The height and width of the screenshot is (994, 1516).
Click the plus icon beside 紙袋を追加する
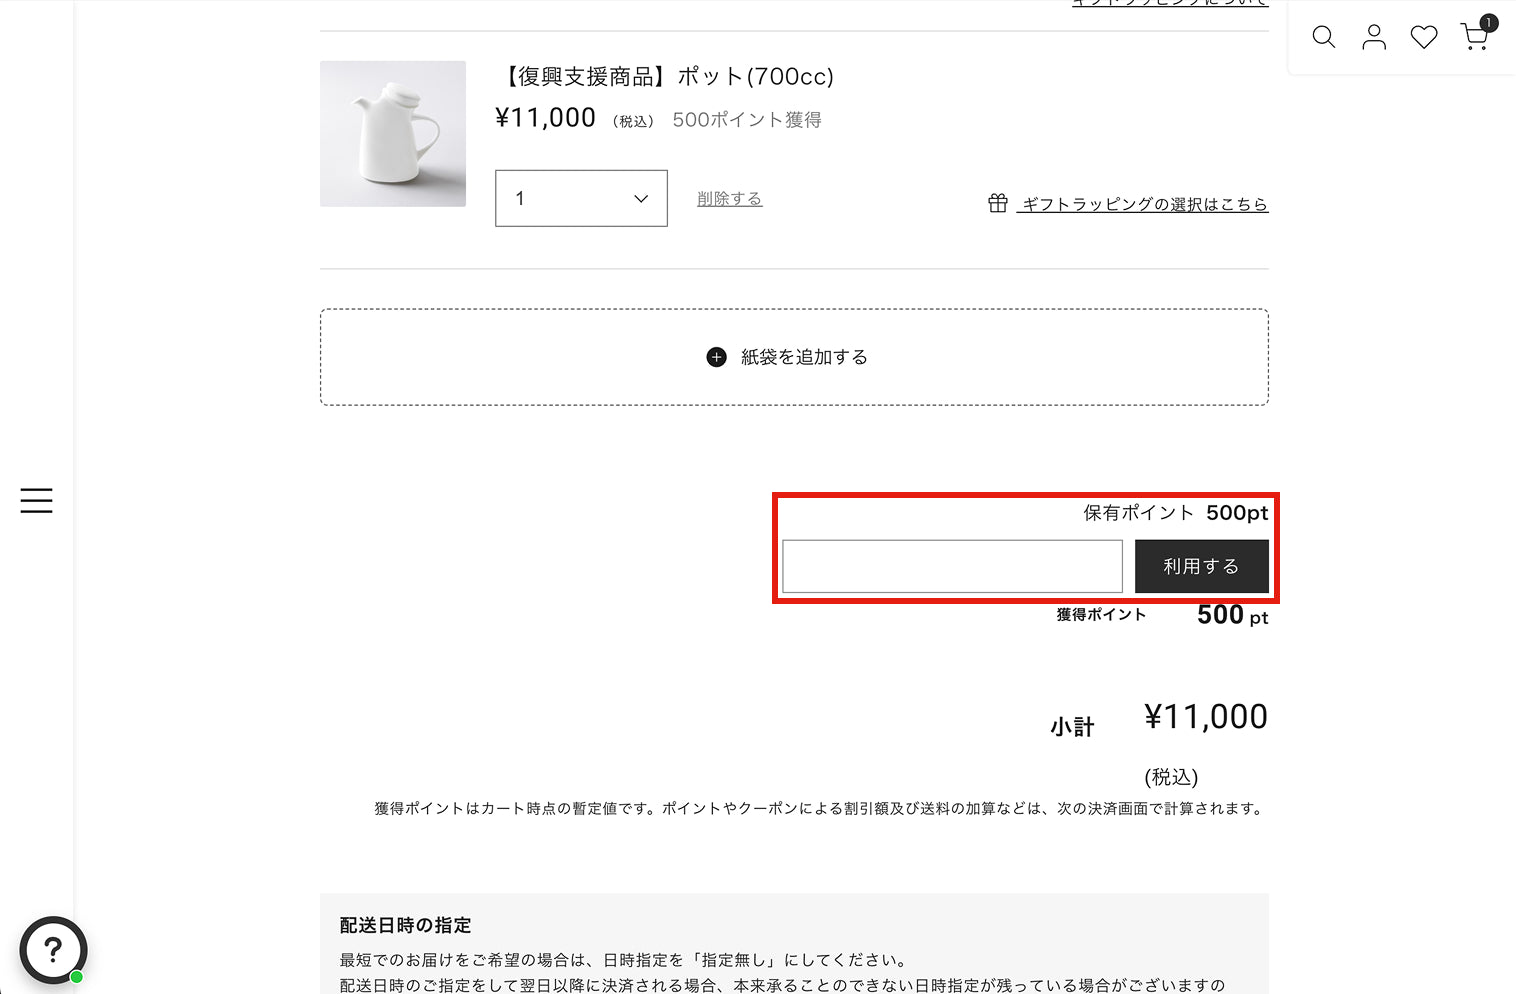[x=716, y=357]
